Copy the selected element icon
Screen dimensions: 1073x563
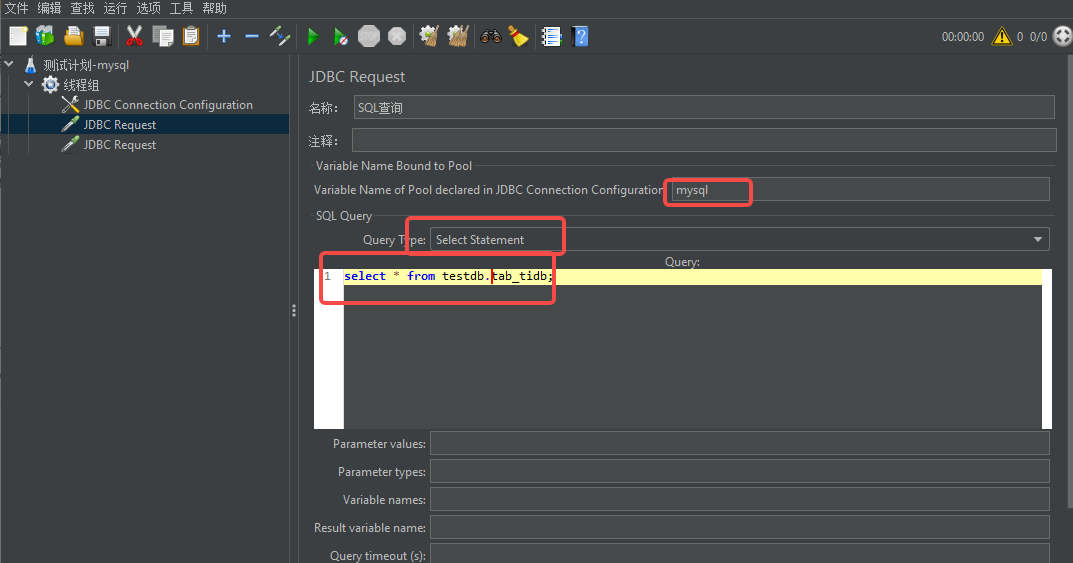coord(163,36)
